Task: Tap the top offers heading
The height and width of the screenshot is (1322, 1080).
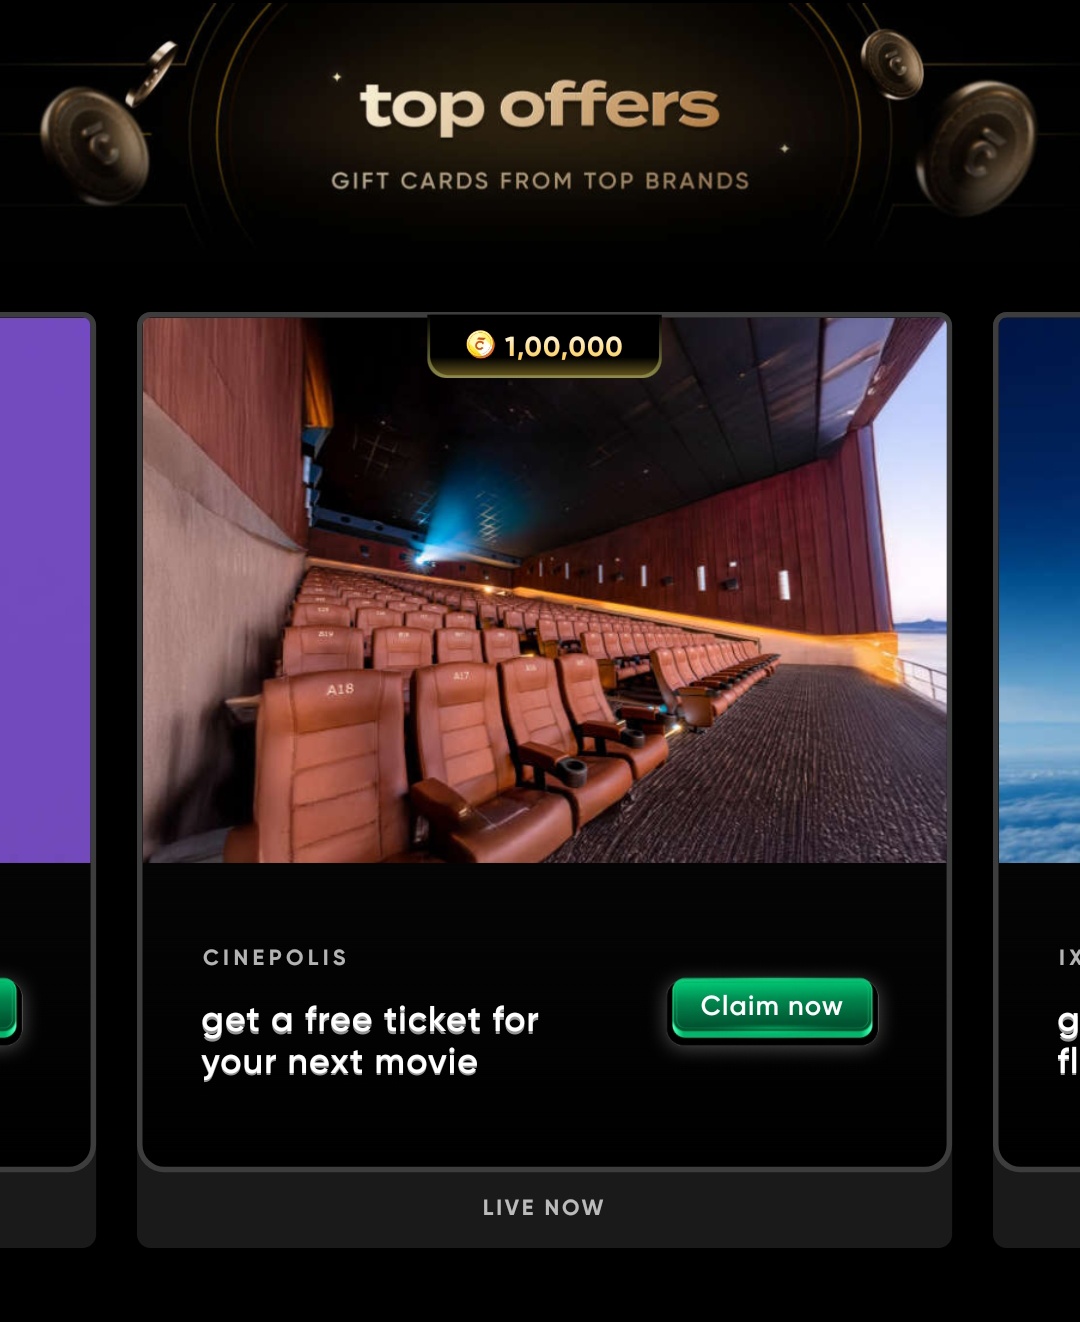Action: click(540, 106)
